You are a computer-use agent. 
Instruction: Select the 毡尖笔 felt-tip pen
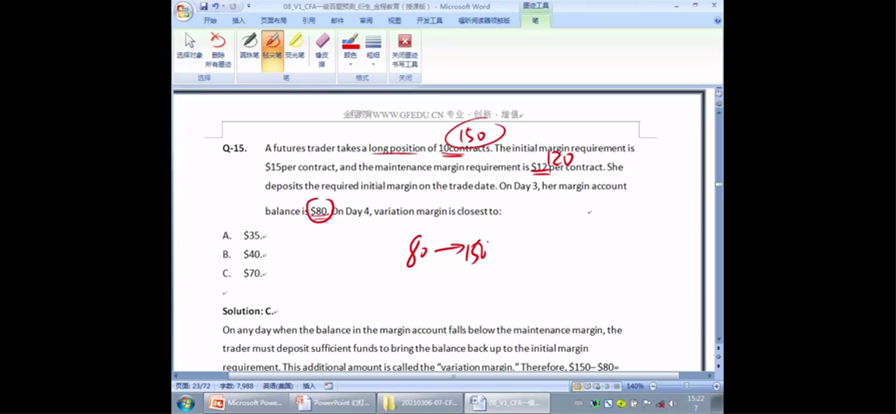coord(273,49)
